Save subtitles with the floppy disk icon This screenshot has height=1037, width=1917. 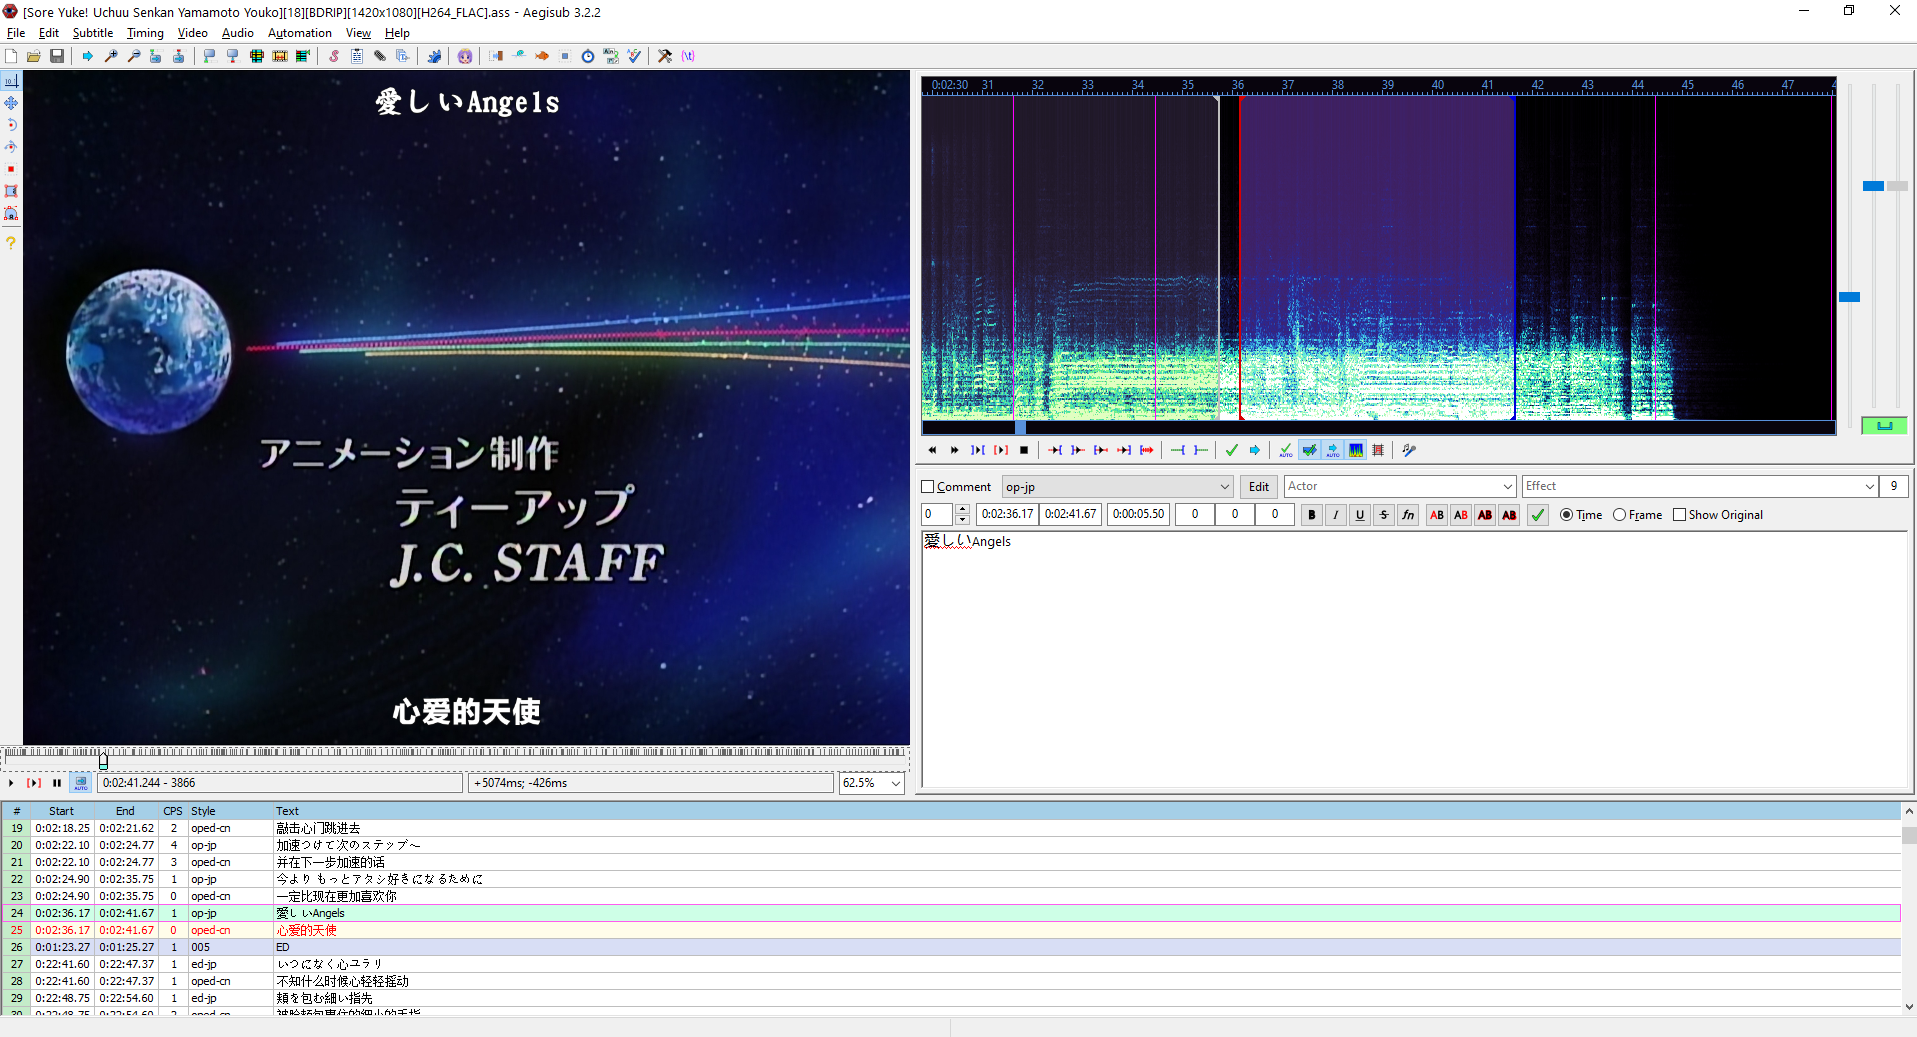pos(57,56)
